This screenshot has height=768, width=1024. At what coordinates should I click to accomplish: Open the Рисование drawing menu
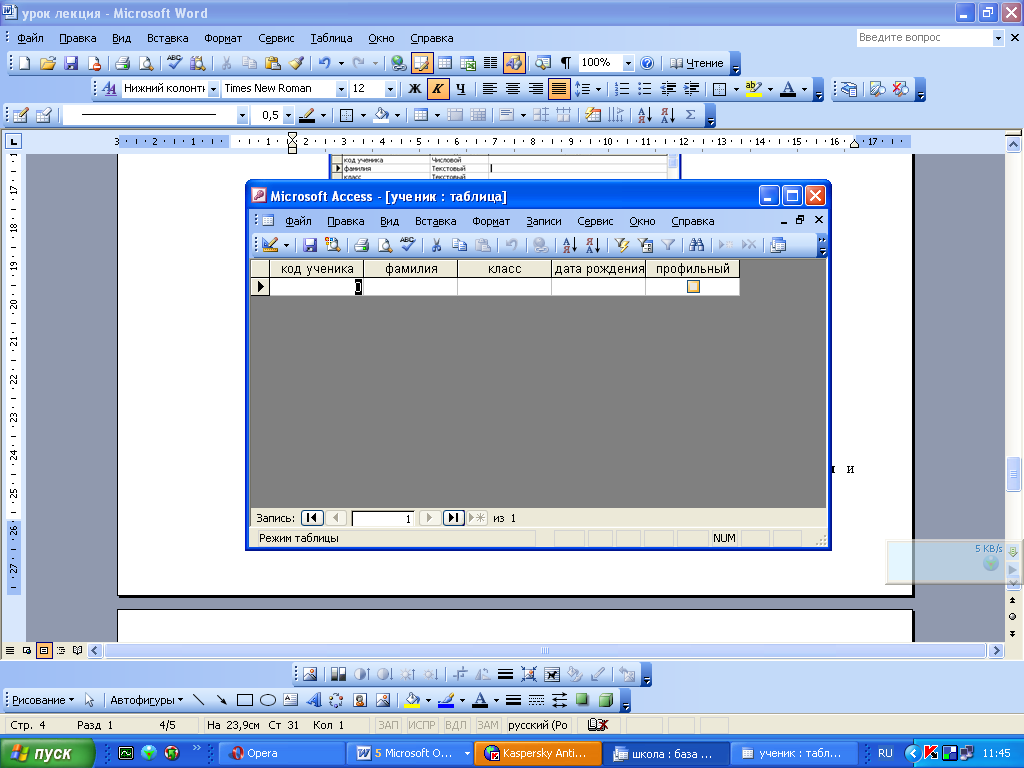[x=43, y=700]
